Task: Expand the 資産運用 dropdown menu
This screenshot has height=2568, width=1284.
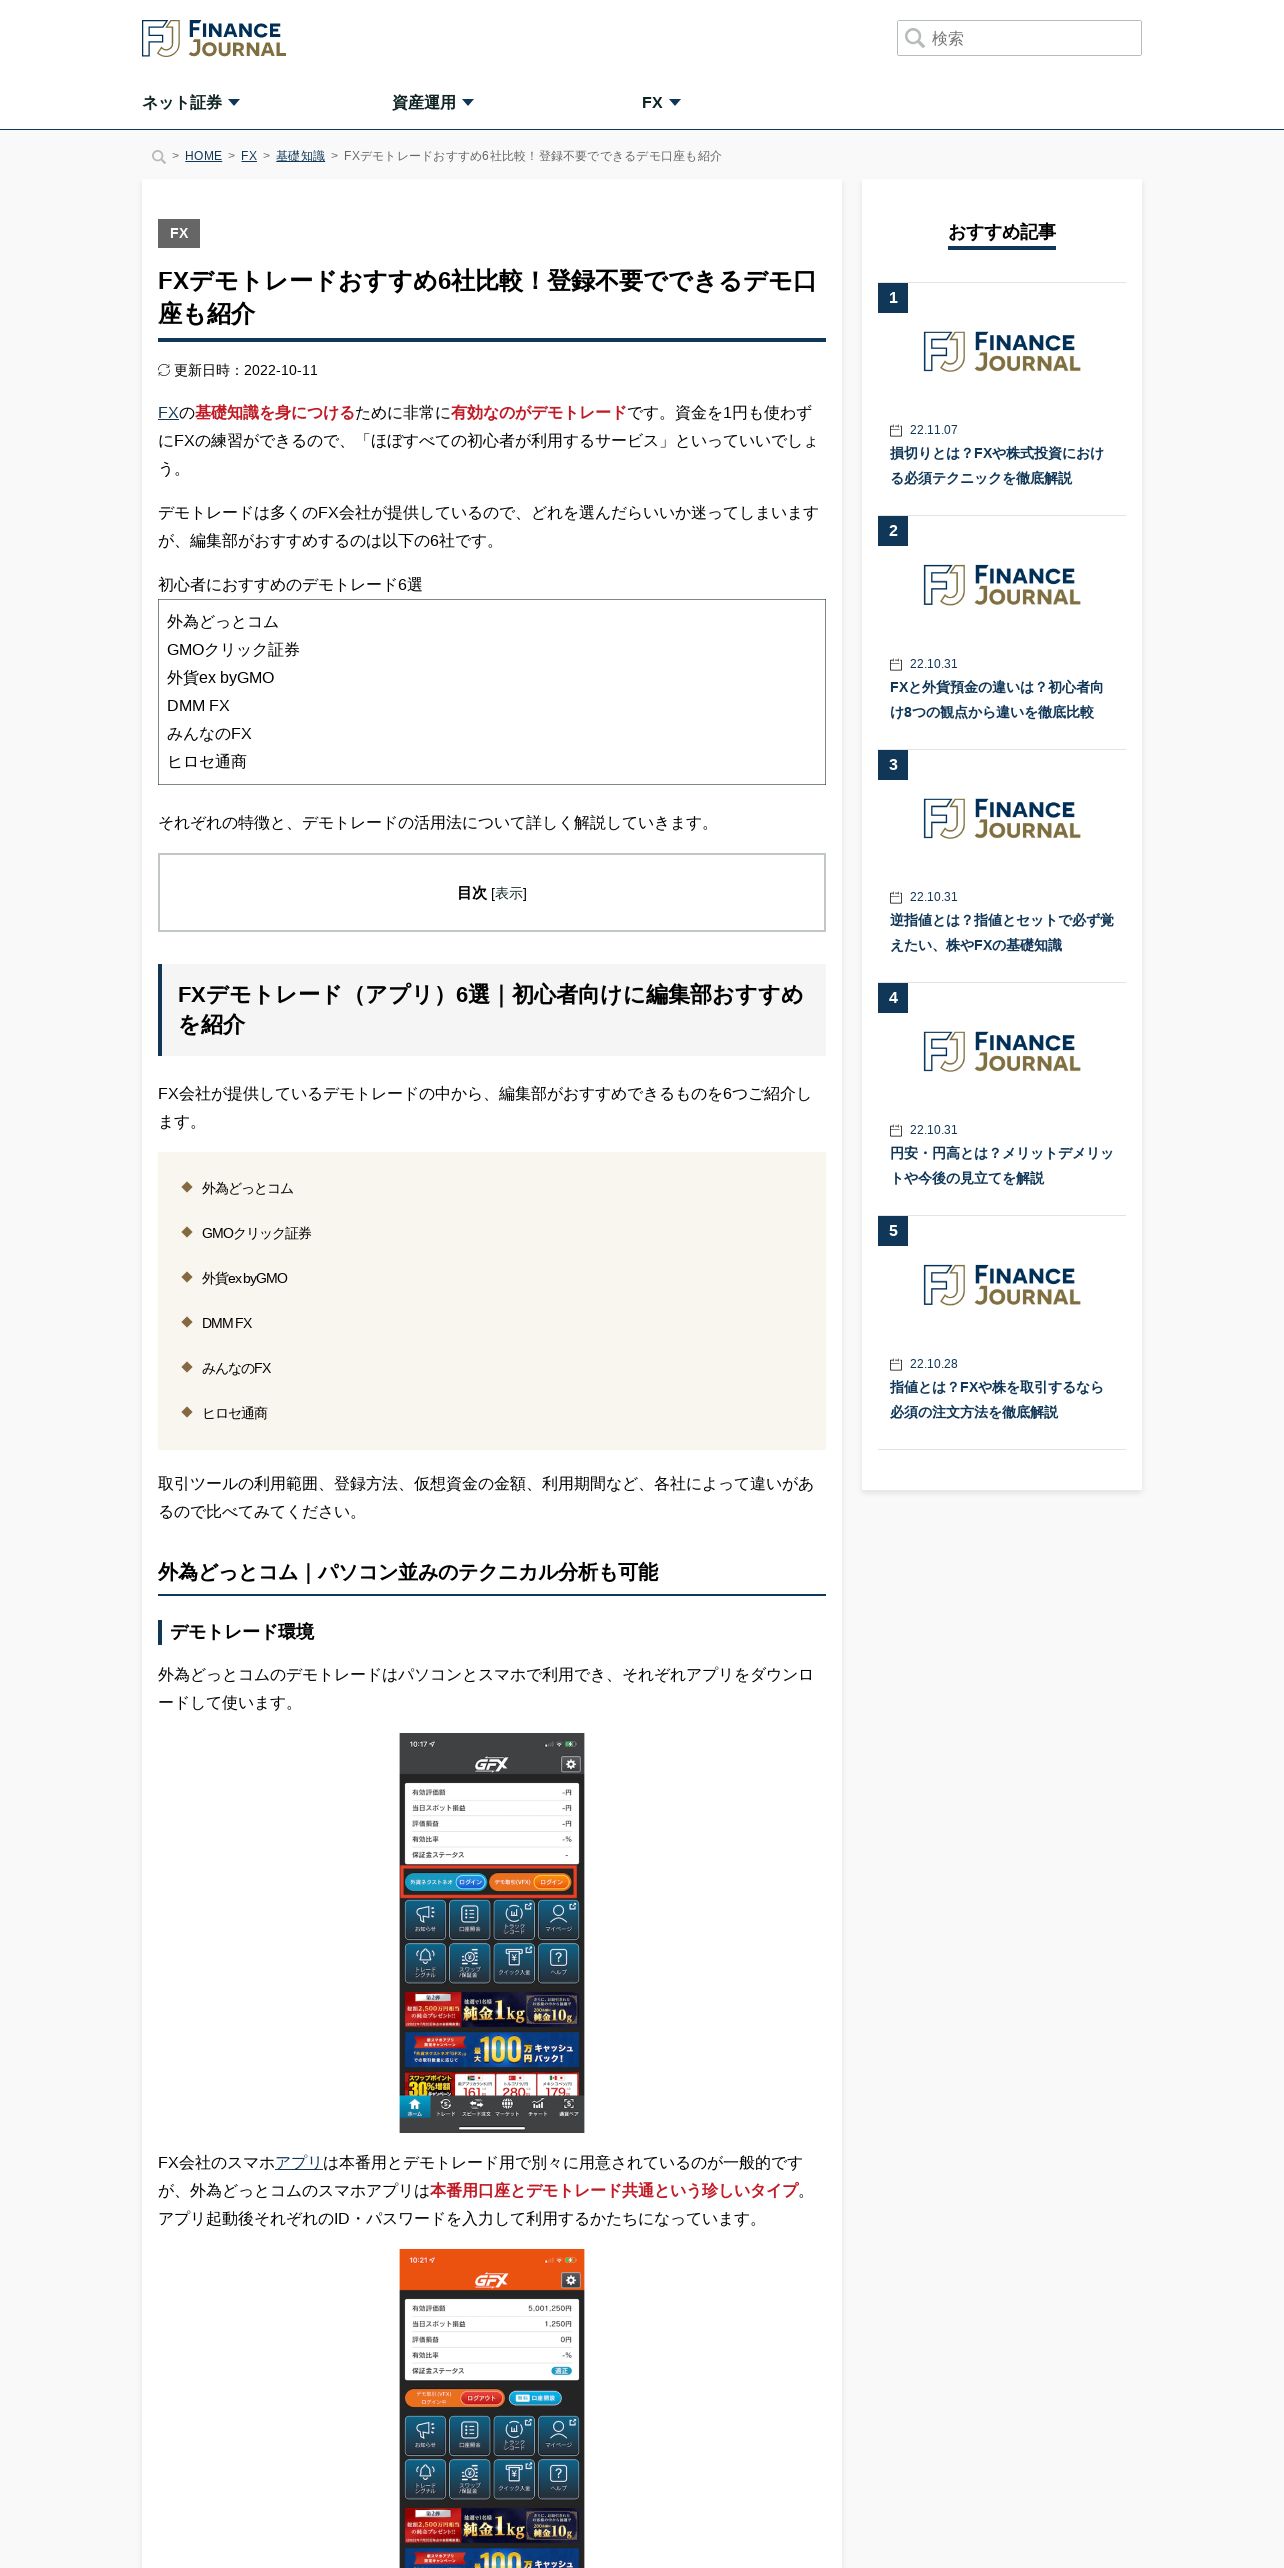Action: pyautogui.click(x=433, y=102)
